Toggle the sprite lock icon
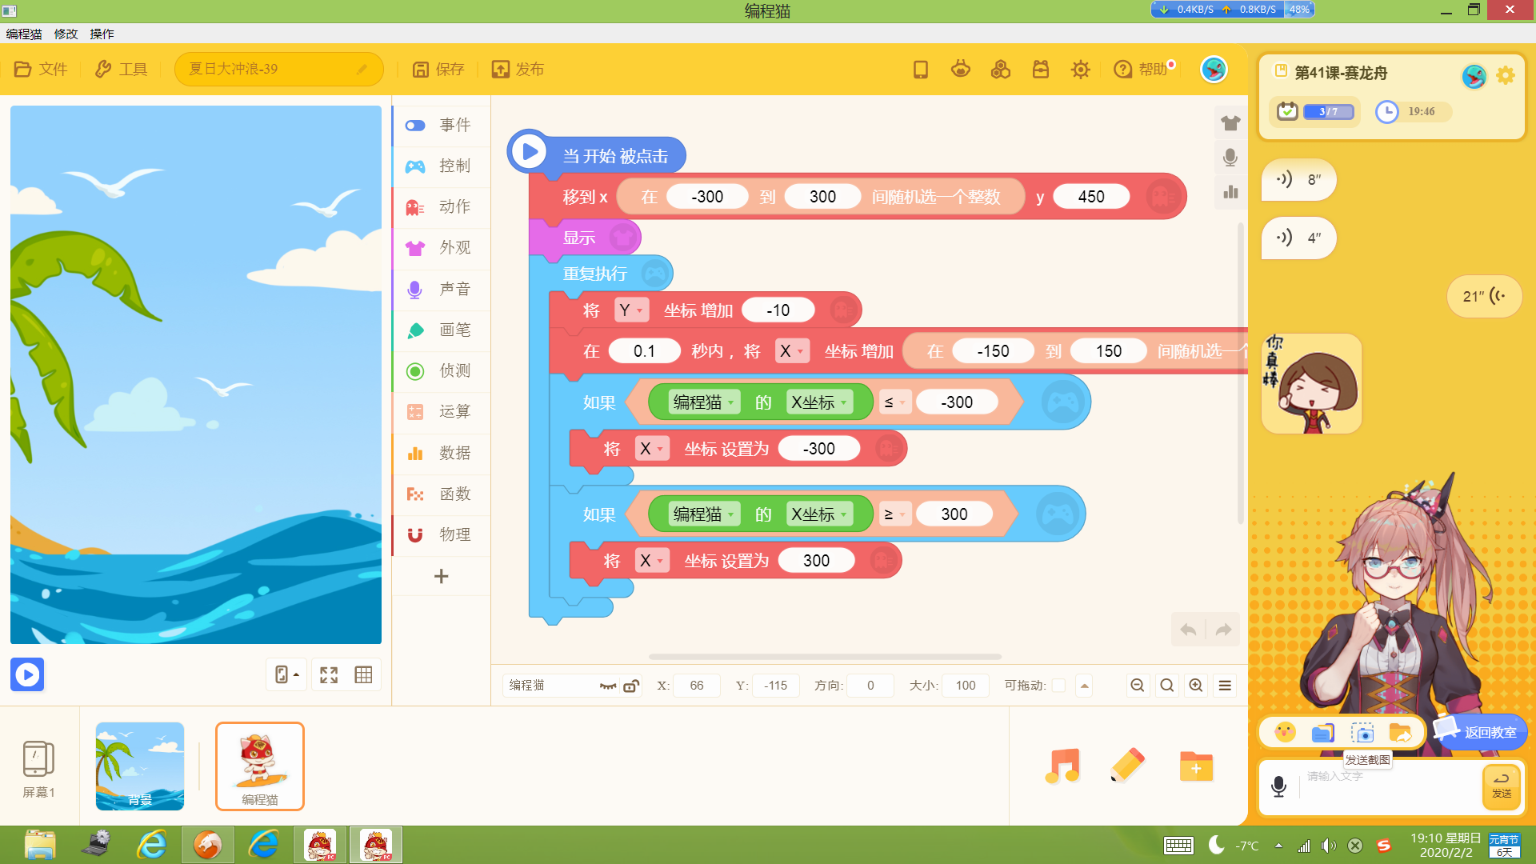This screenshot has width=1536, height=864. click(x=631, y=686)
